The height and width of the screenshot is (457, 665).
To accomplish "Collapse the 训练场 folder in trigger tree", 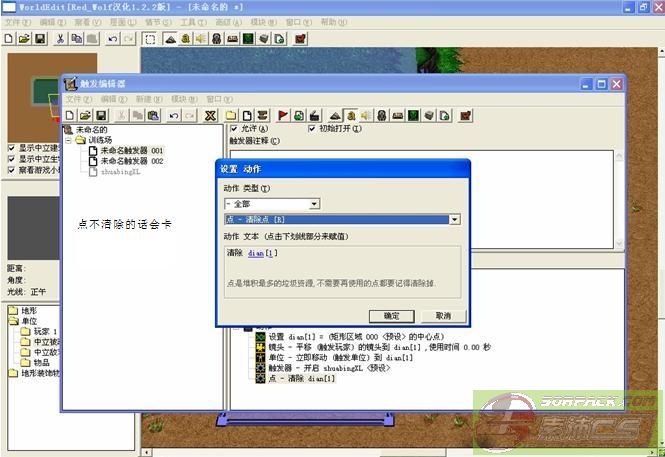I will [x=70, y=140].
